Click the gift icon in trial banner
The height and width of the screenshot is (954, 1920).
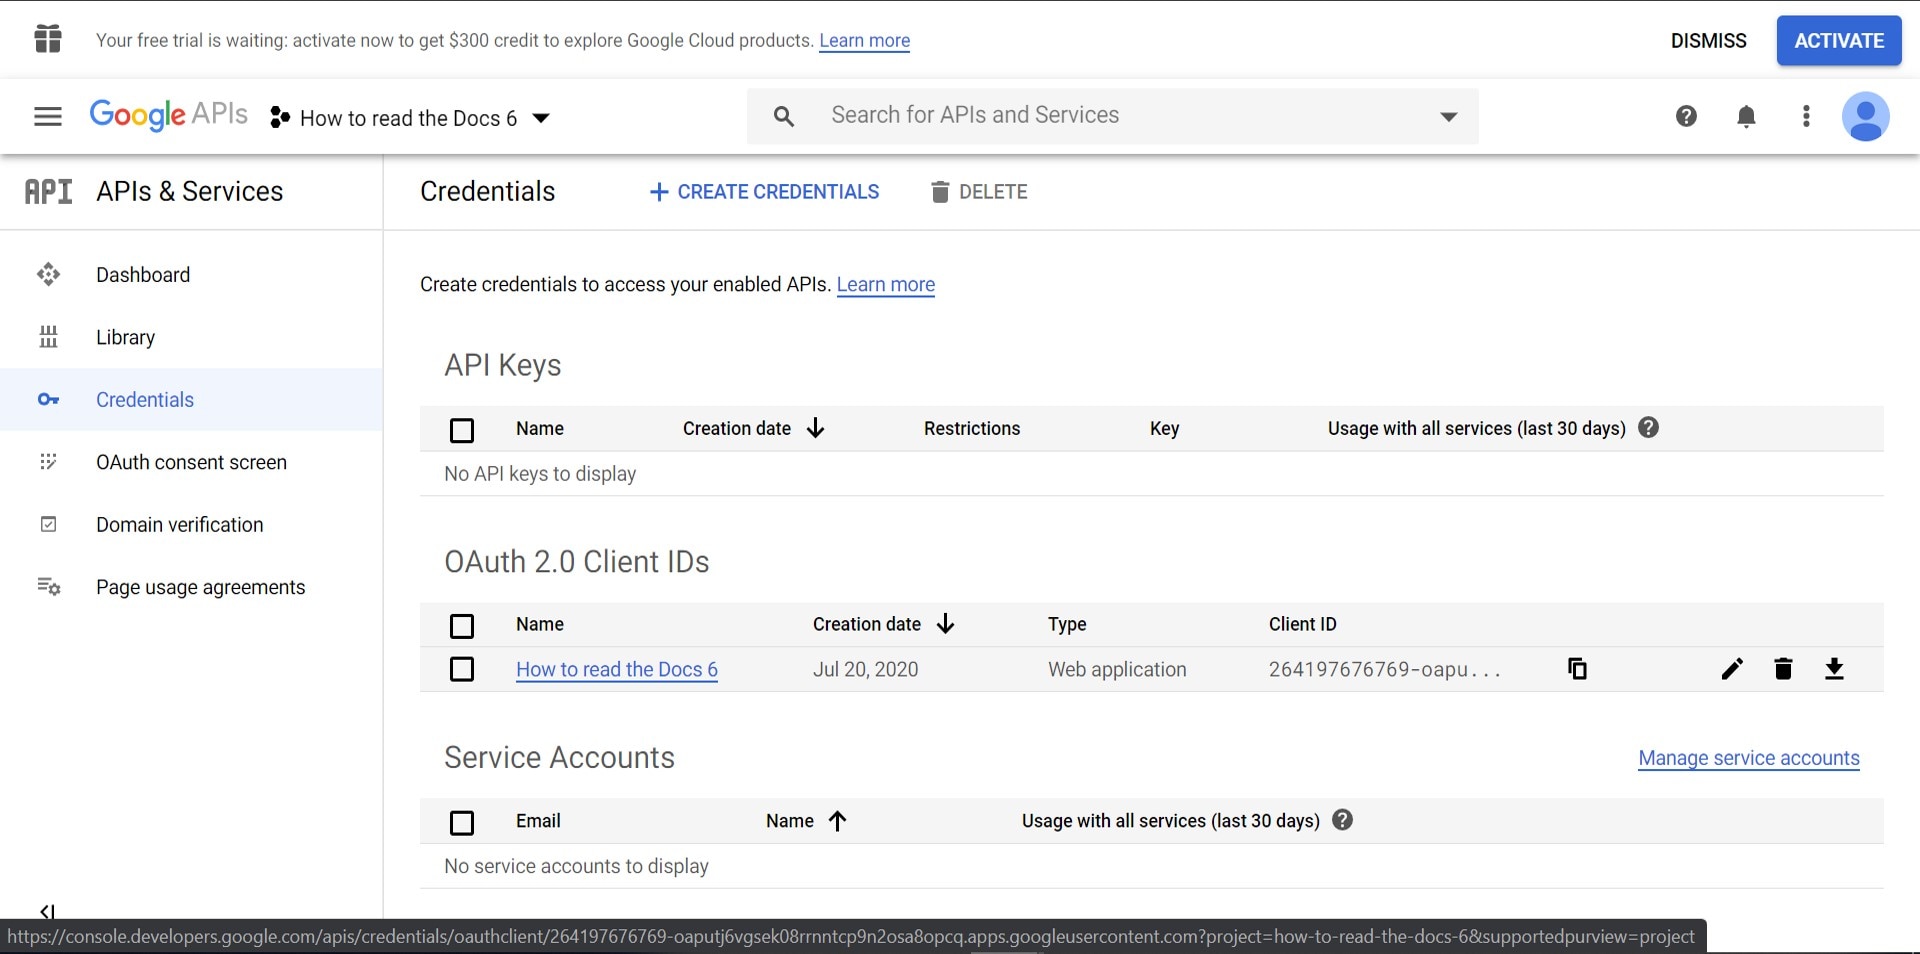(x=48, y=39)
